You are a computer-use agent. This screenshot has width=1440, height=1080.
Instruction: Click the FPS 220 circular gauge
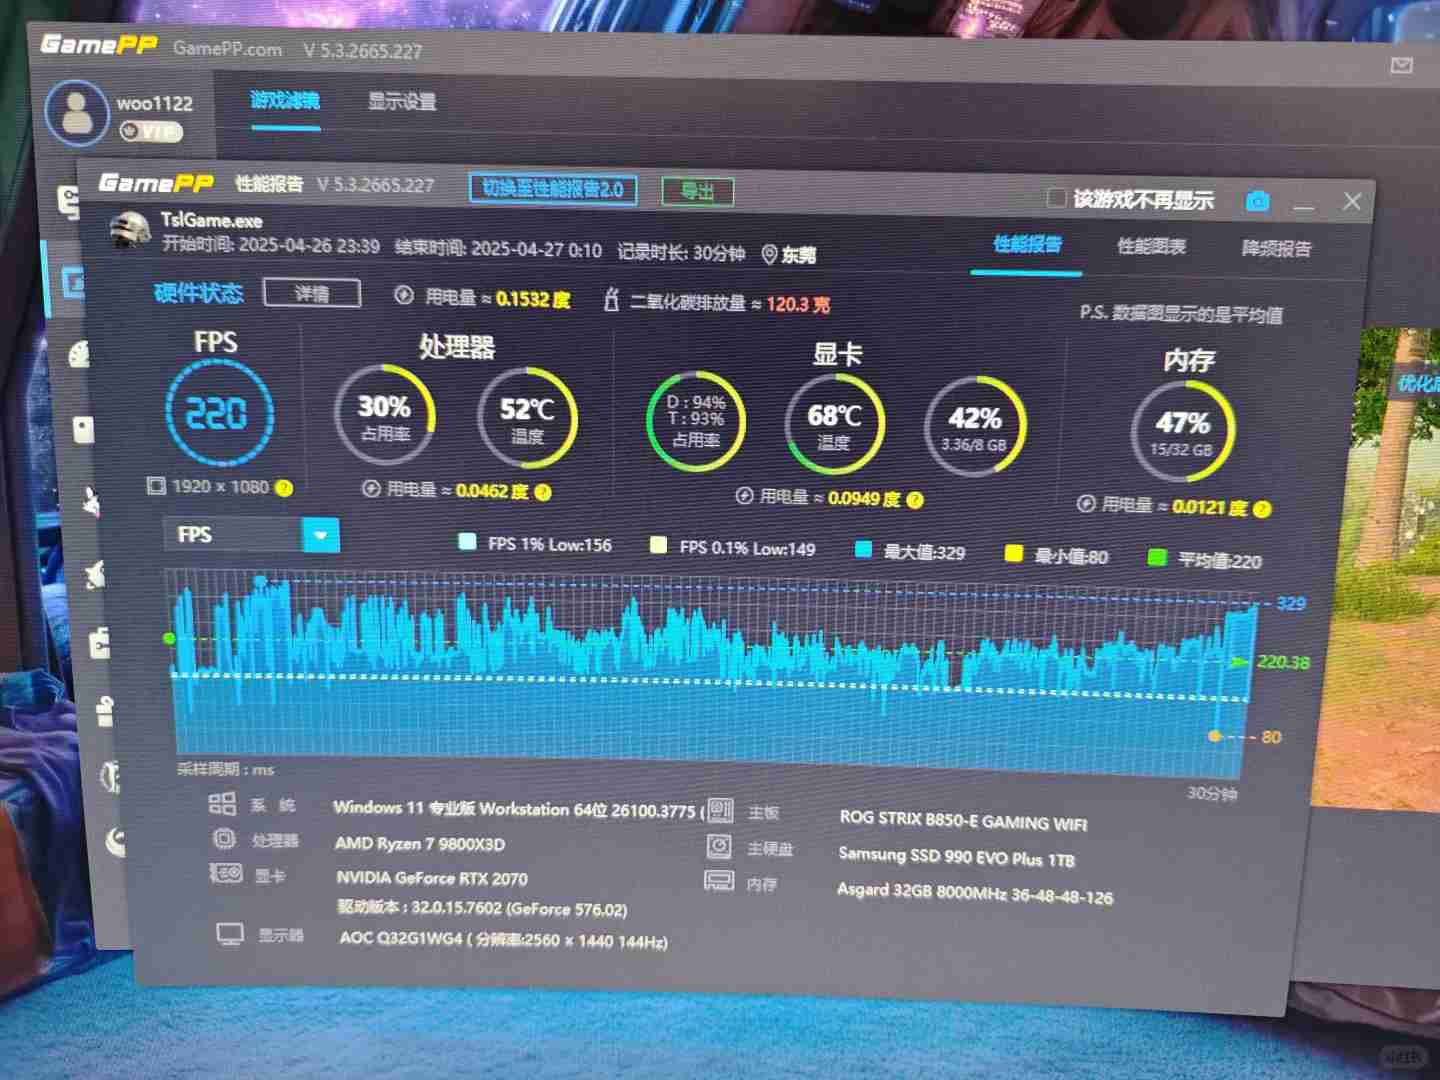[x=218, y=412]
